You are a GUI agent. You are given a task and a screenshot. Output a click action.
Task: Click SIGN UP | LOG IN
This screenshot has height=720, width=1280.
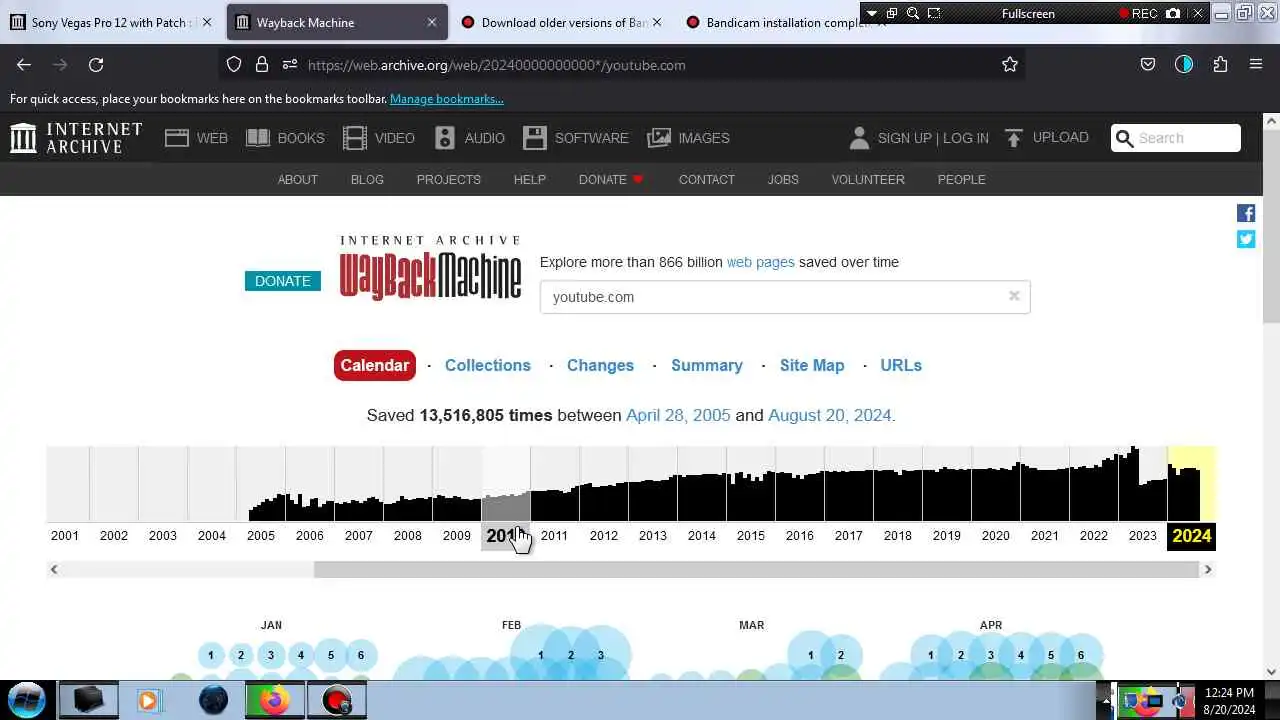click(933, 138)
